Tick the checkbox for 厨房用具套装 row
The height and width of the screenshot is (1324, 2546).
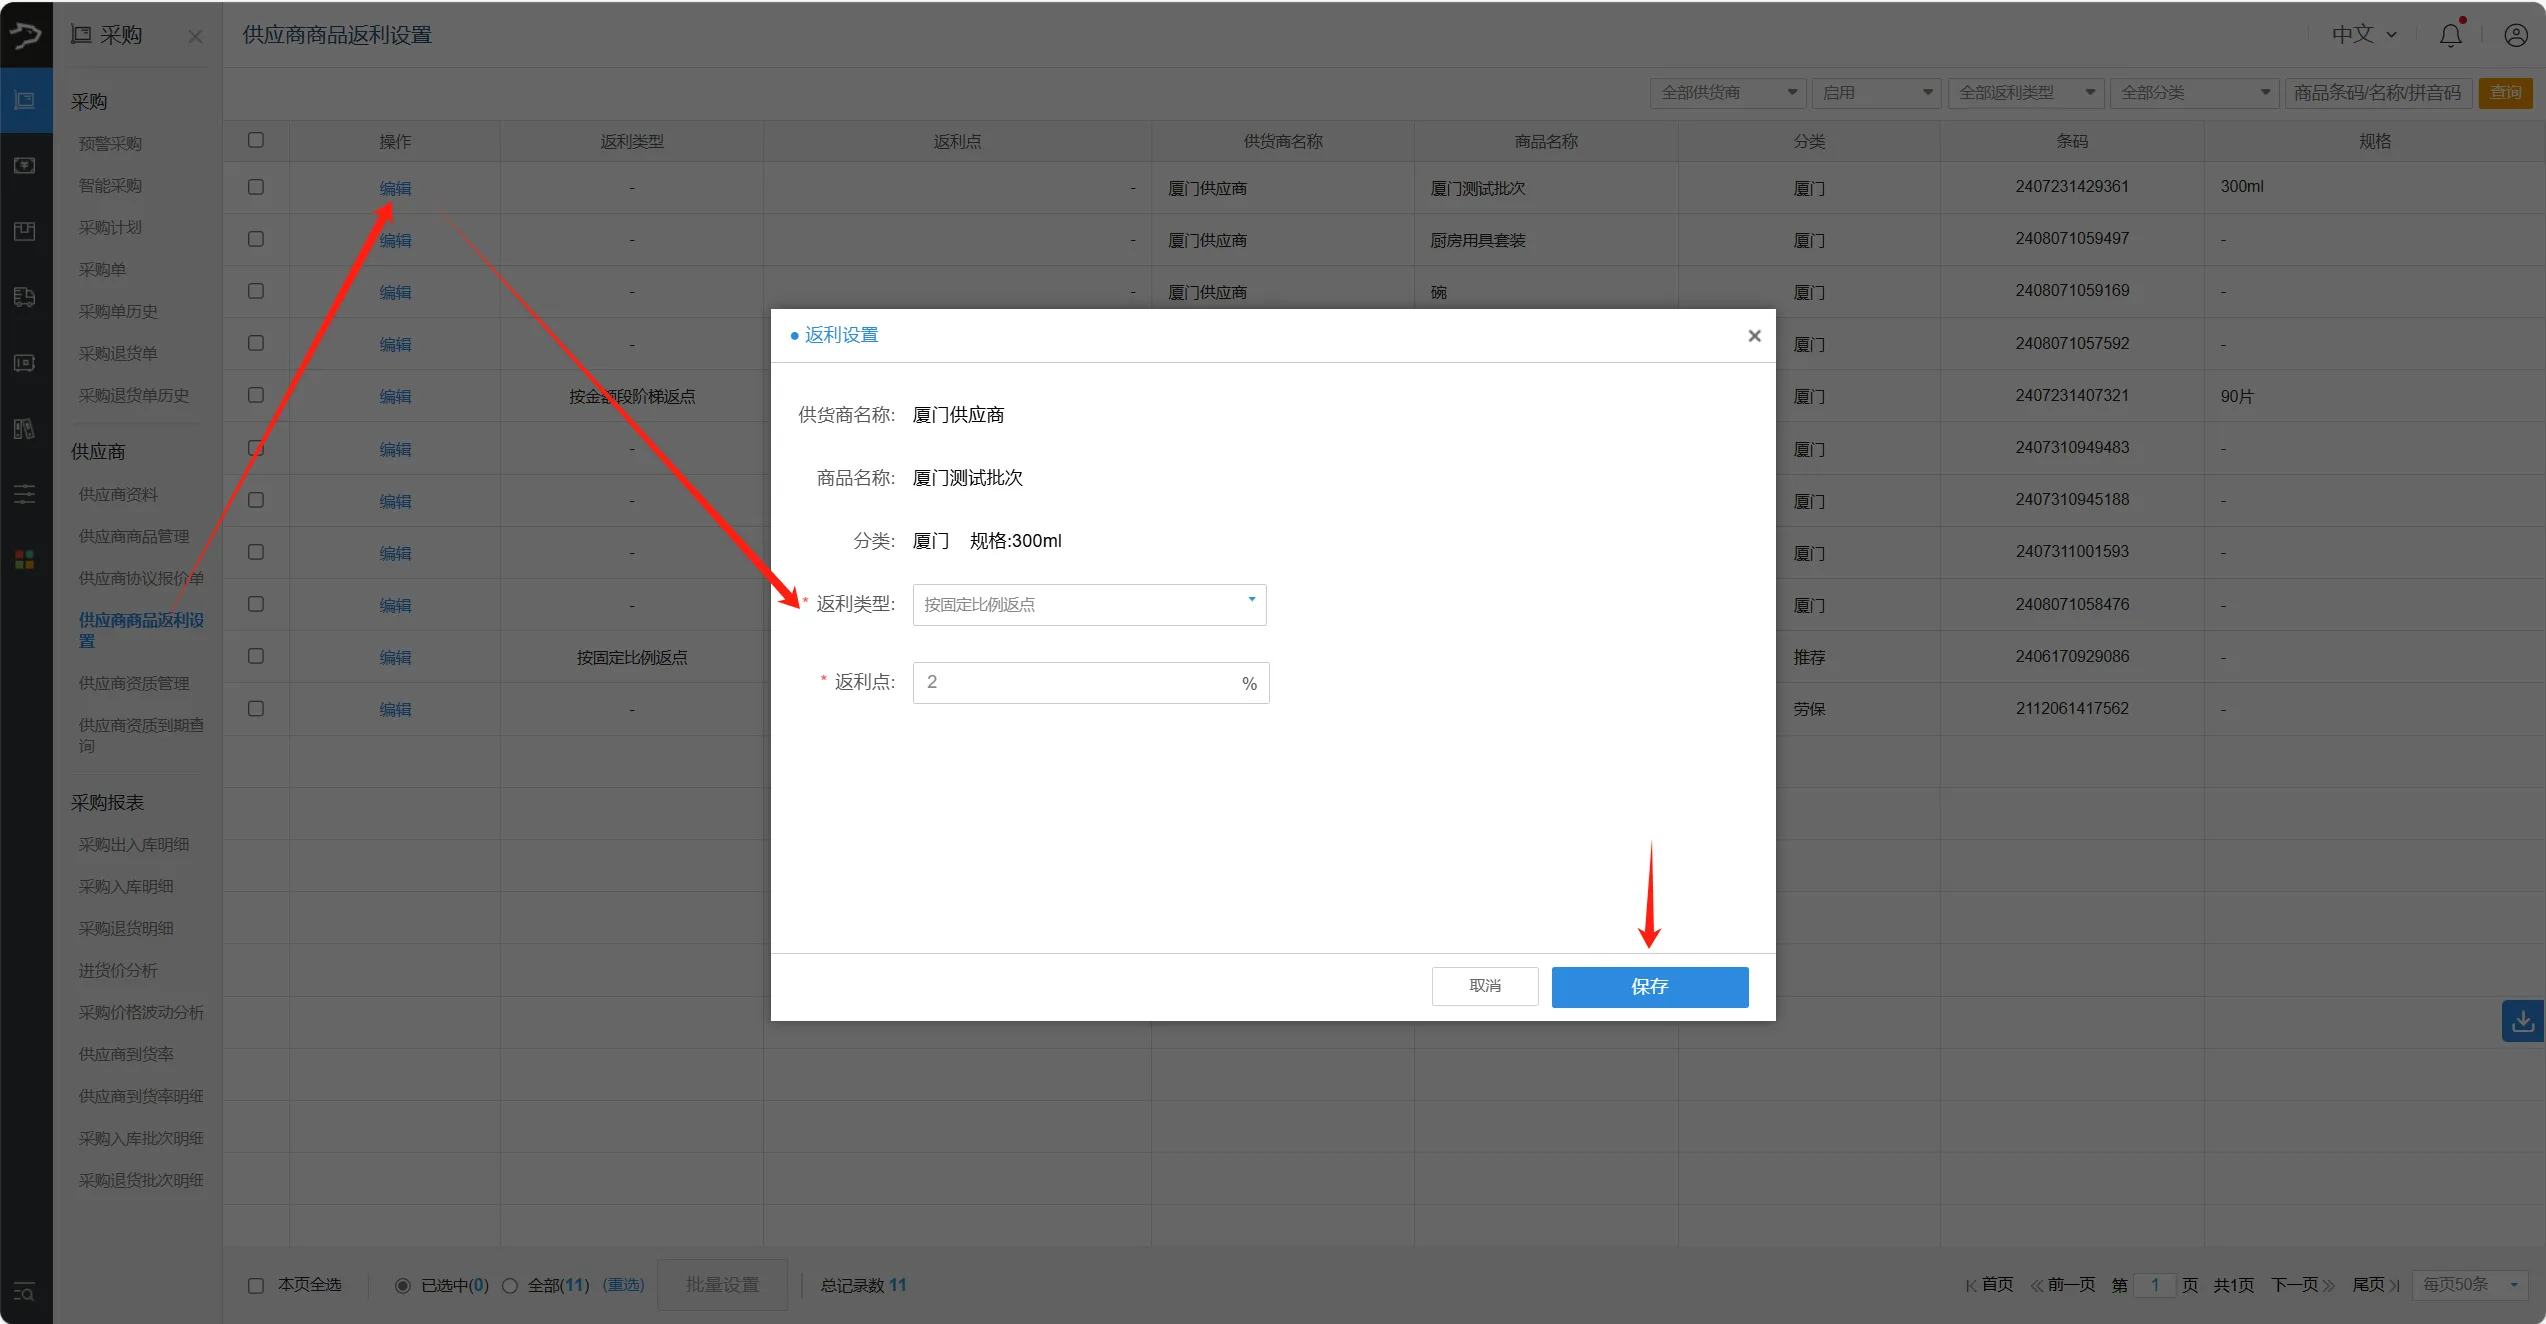256,240
